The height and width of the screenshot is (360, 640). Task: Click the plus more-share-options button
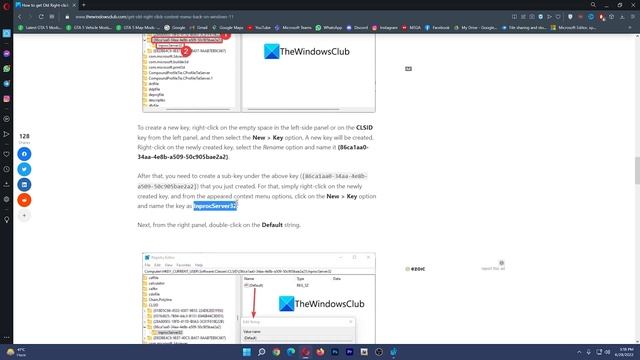pos(24,216)
